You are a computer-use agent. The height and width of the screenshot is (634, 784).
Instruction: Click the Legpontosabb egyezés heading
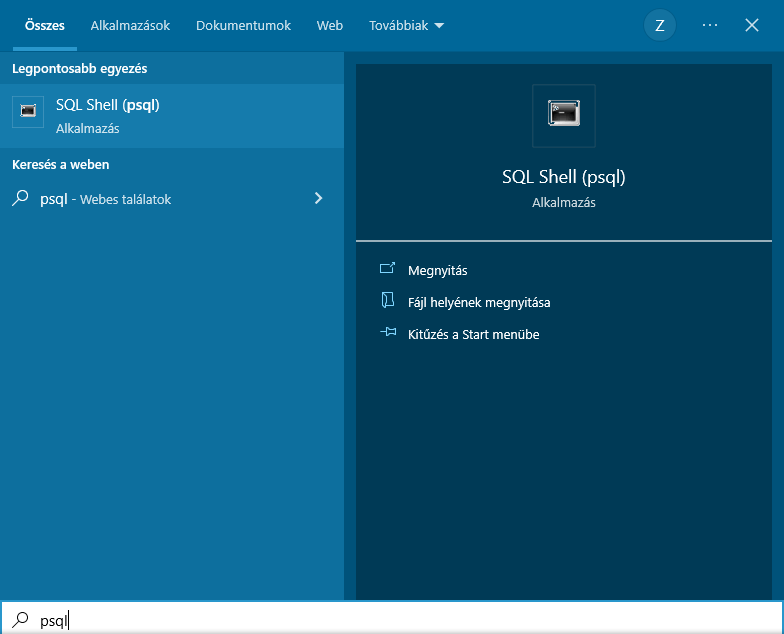tap(80, 68)
